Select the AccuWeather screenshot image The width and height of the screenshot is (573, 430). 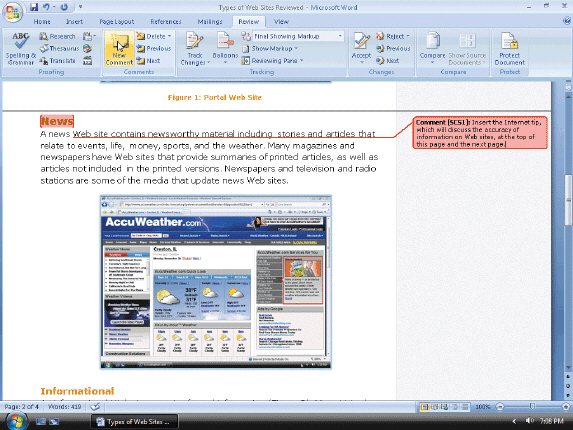216,282
